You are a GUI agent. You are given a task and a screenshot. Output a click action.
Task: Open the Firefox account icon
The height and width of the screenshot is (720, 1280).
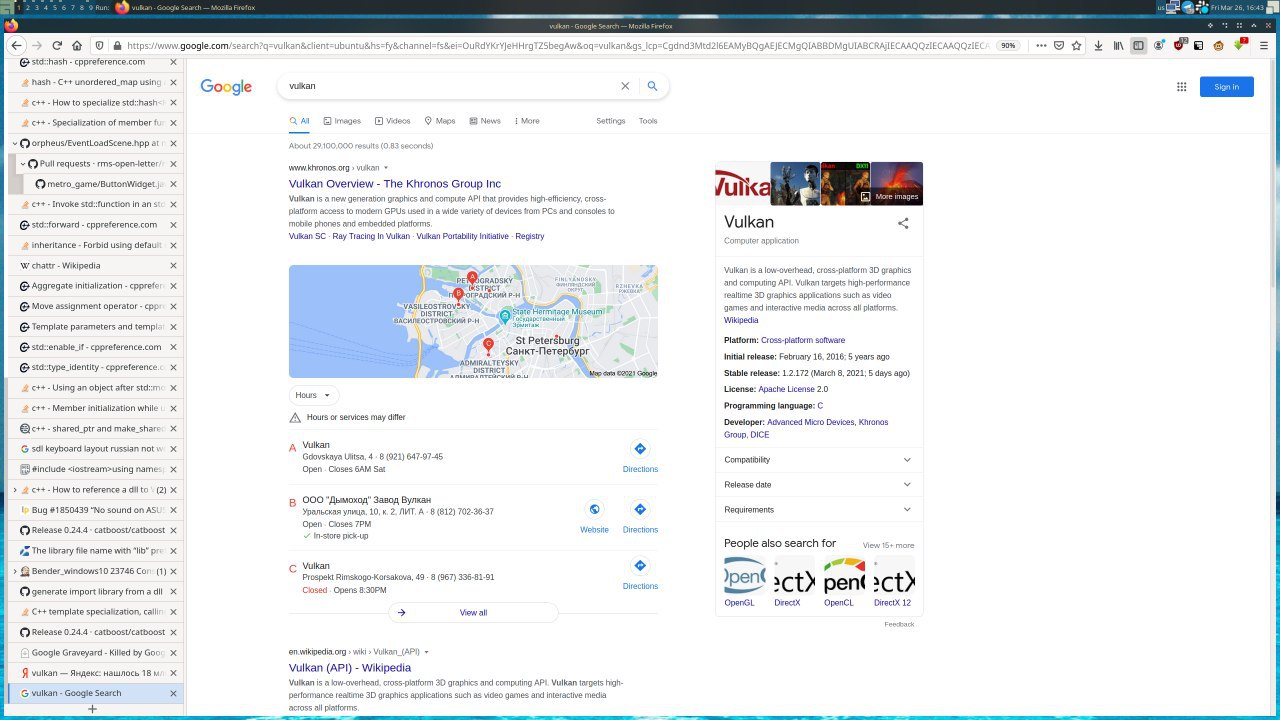[1159, 45]
